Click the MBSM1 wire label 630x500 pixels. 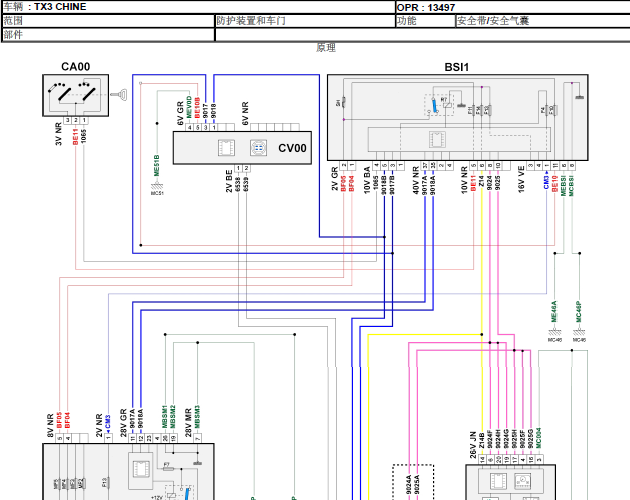tap(165, 417)
